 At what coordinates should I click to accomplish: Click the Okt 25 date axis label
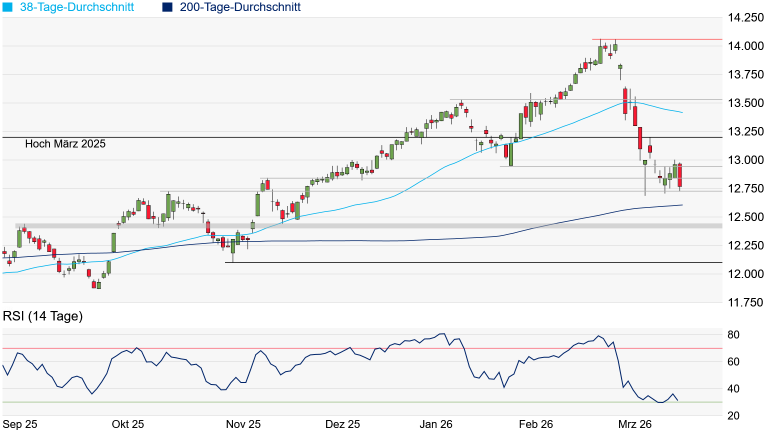130,423
